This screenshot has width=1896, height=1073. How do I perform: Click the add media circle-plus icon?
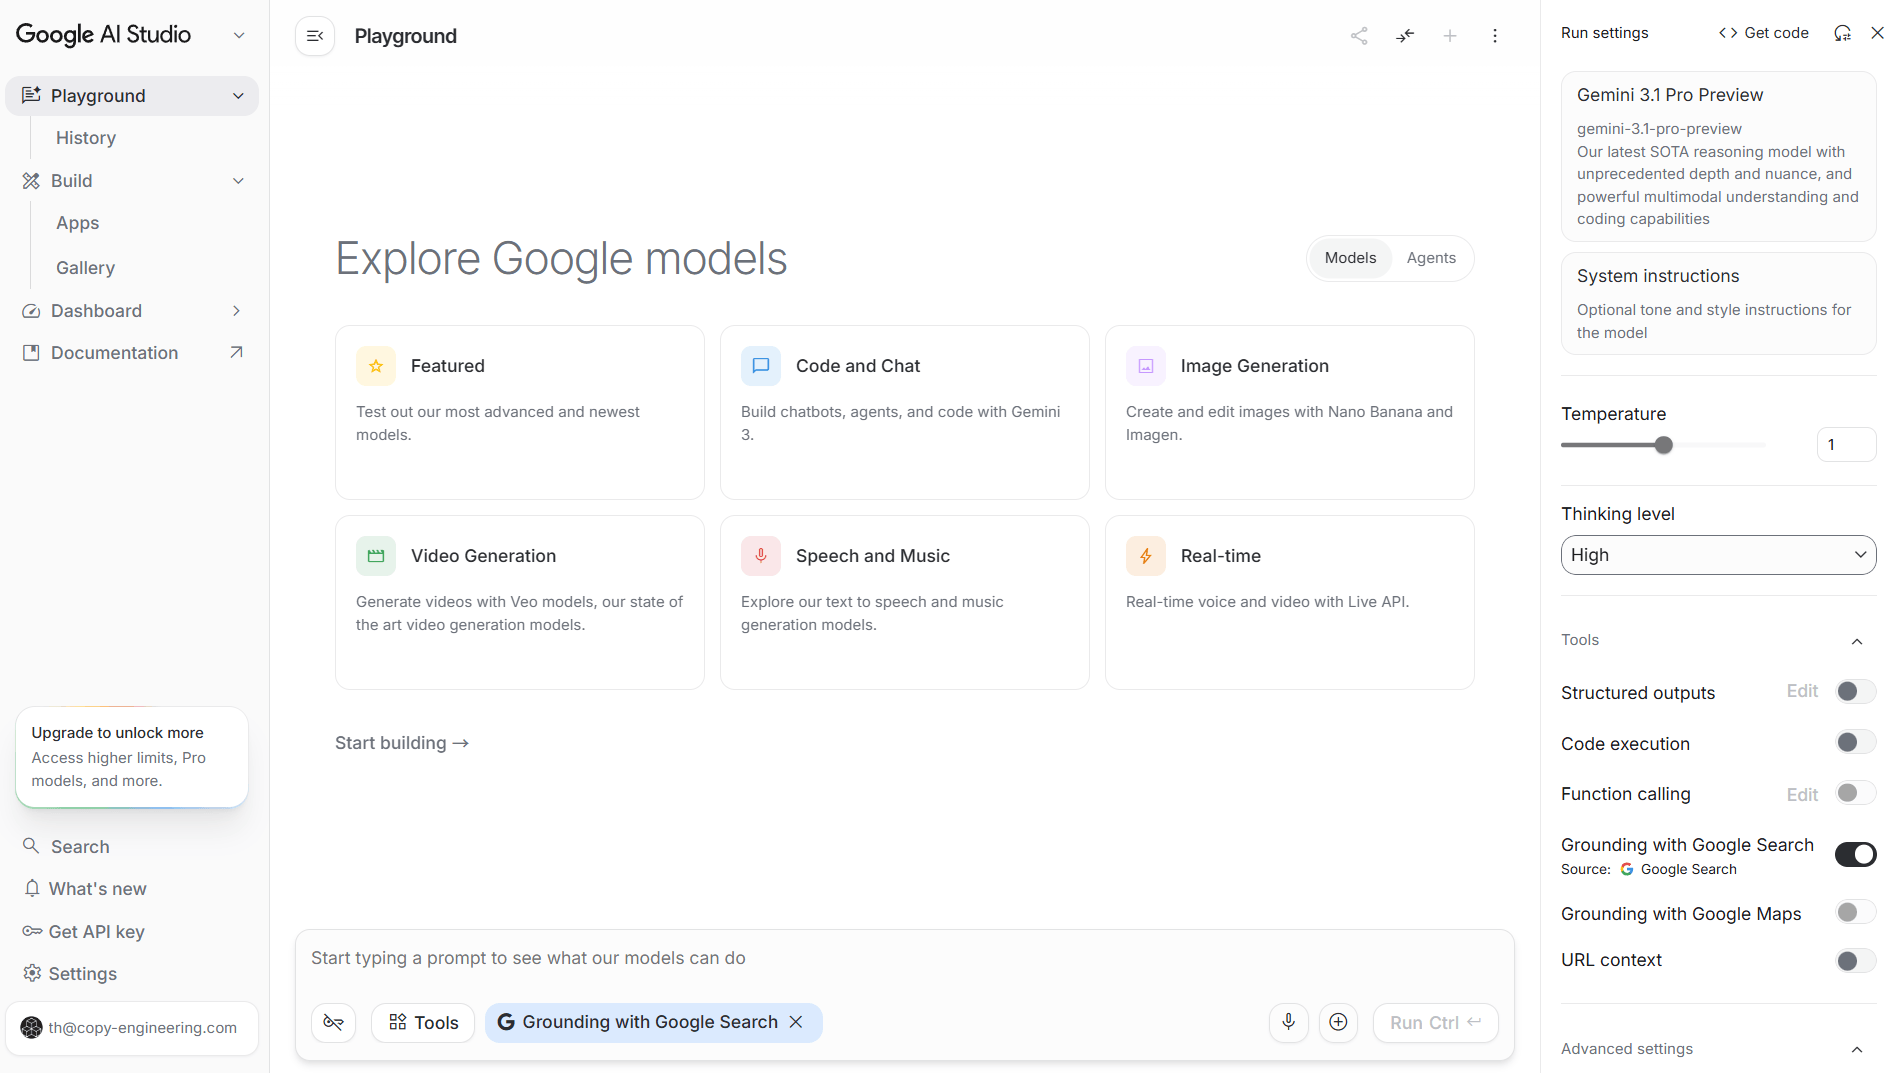click(1339, 1022)
